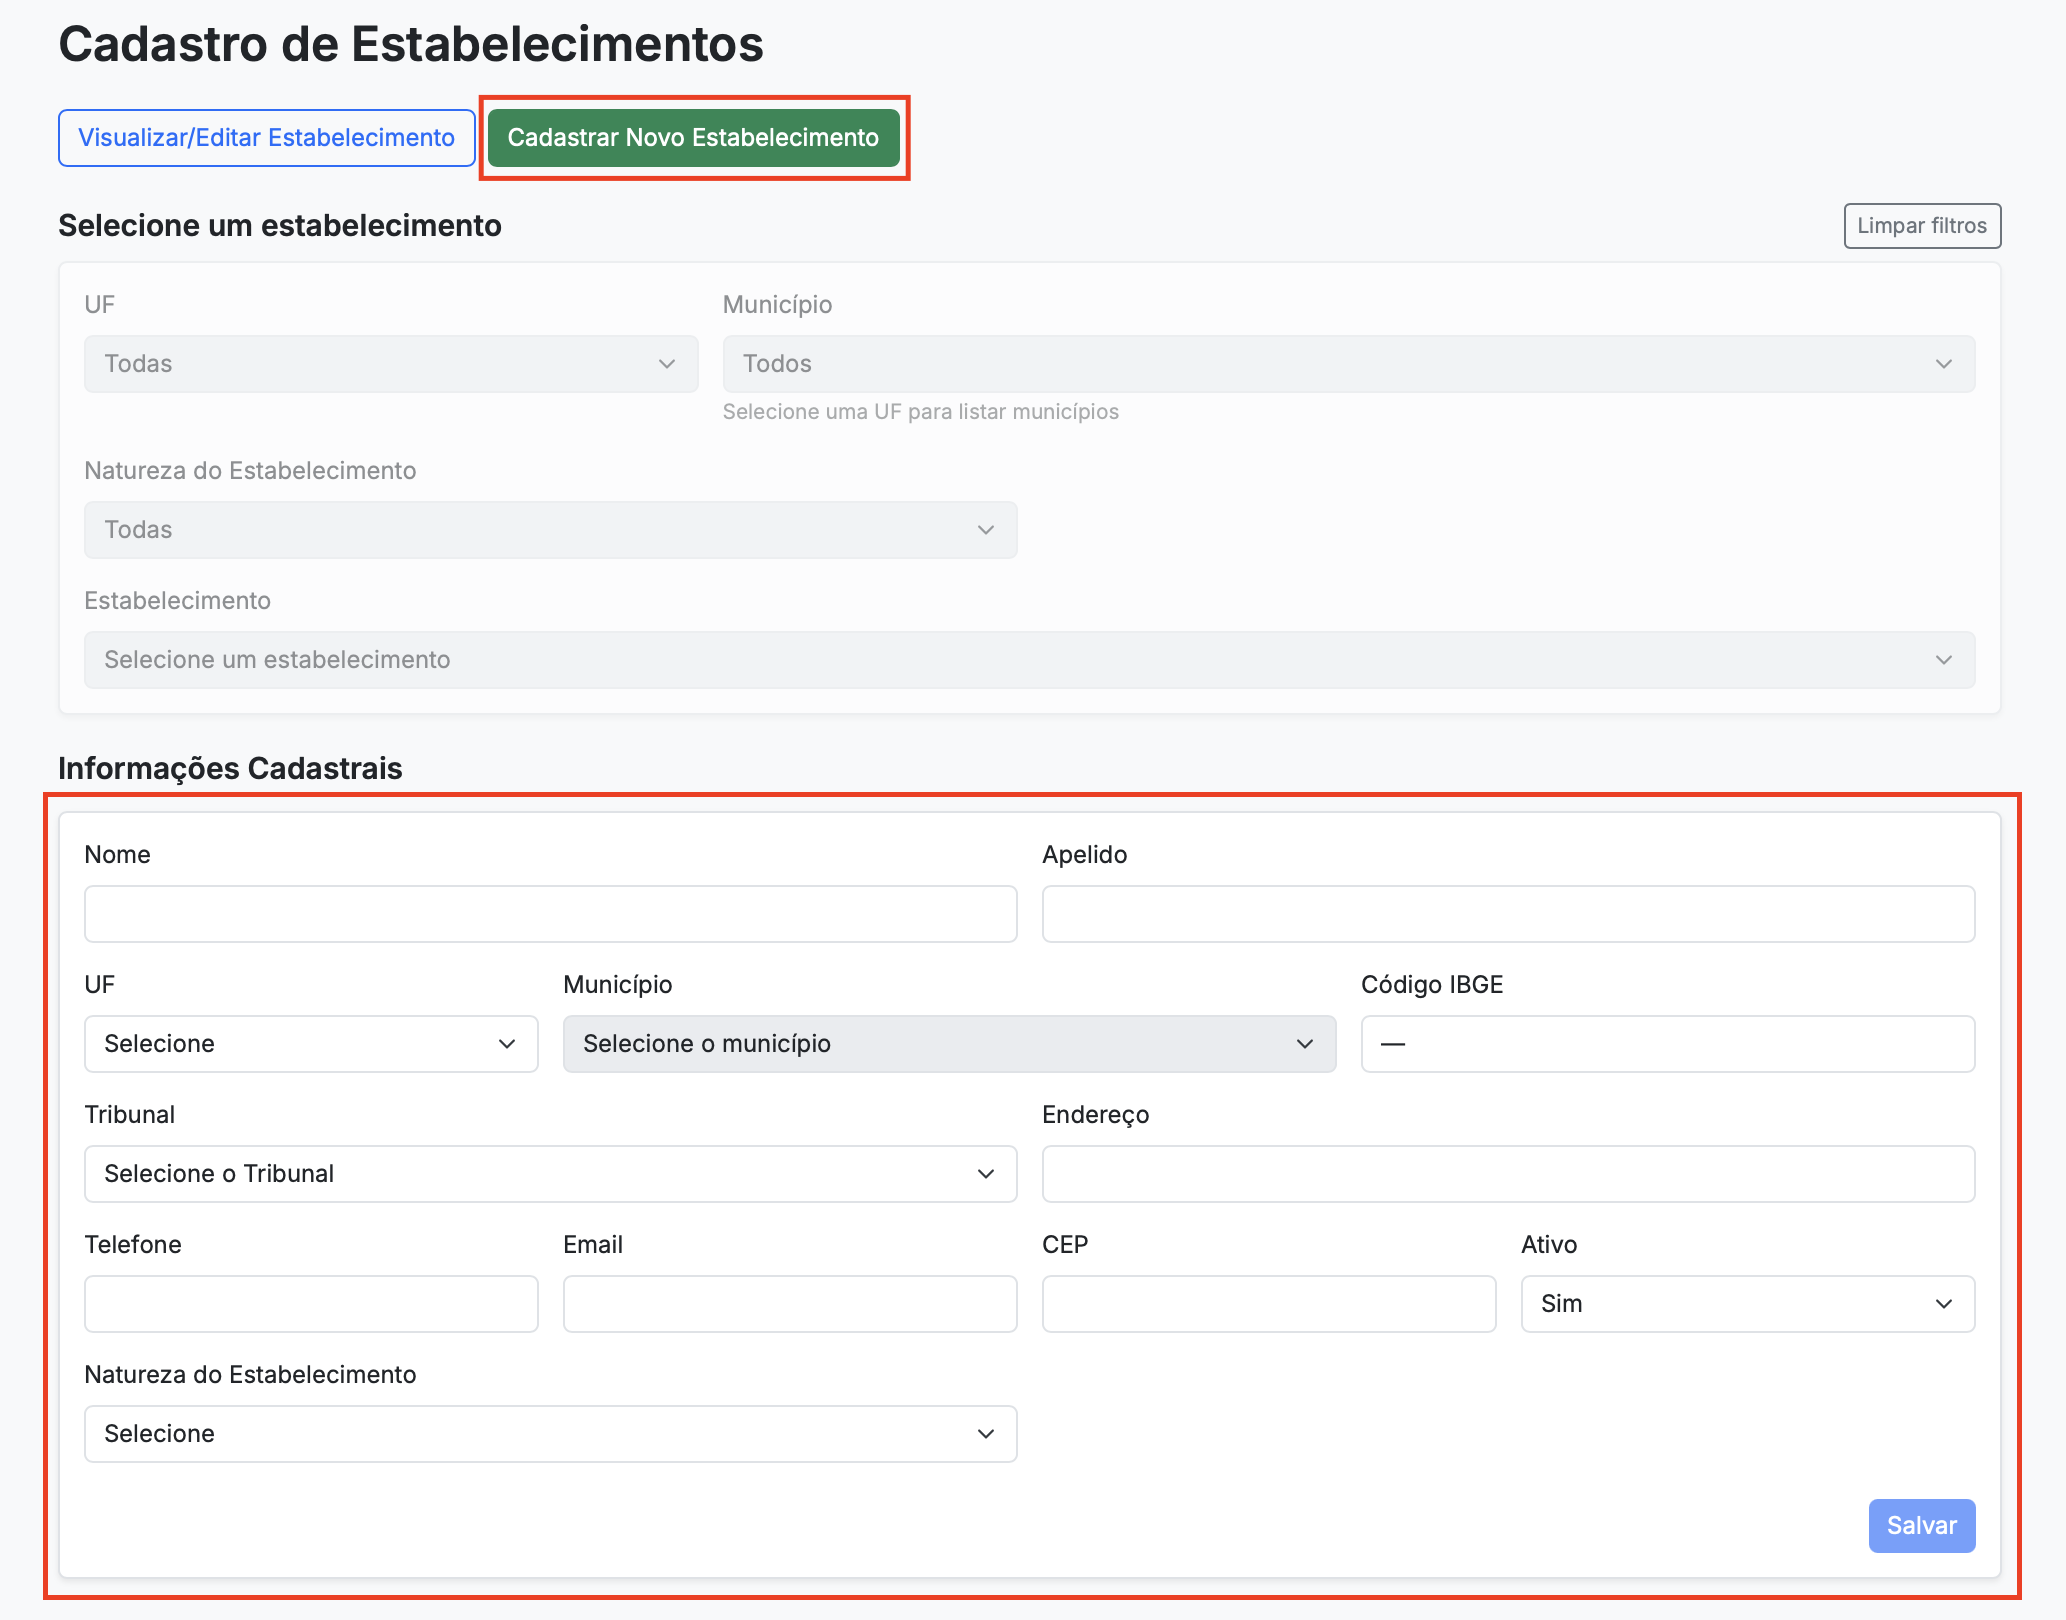
Task: Open the Selecione o município dropdown
Action: tap(949, 1044)
